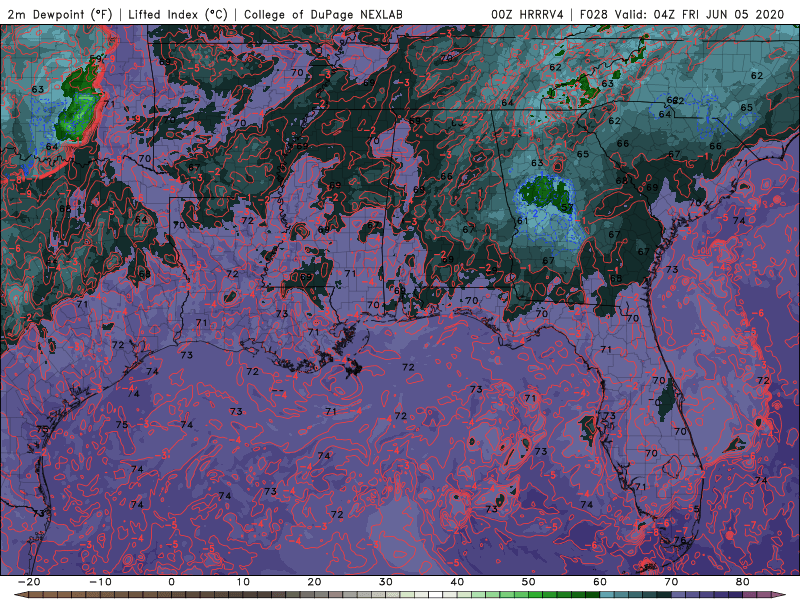
Task: Click the 57 dewpoint value in Georgia
Action: [x=567, y=207]
